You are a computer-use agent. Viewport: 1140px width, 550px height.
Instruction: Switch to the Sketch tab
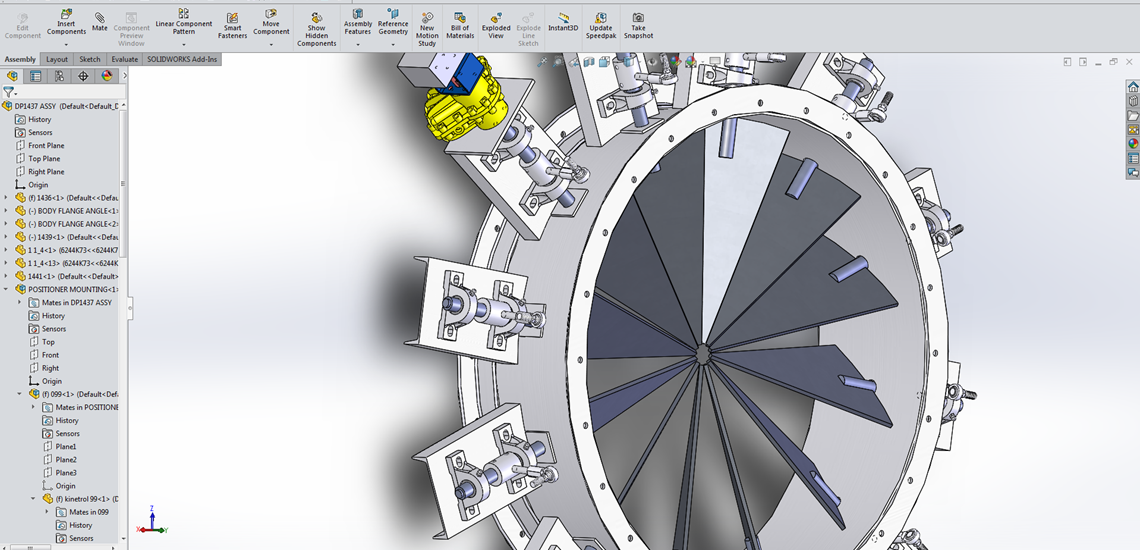point(90,60)
